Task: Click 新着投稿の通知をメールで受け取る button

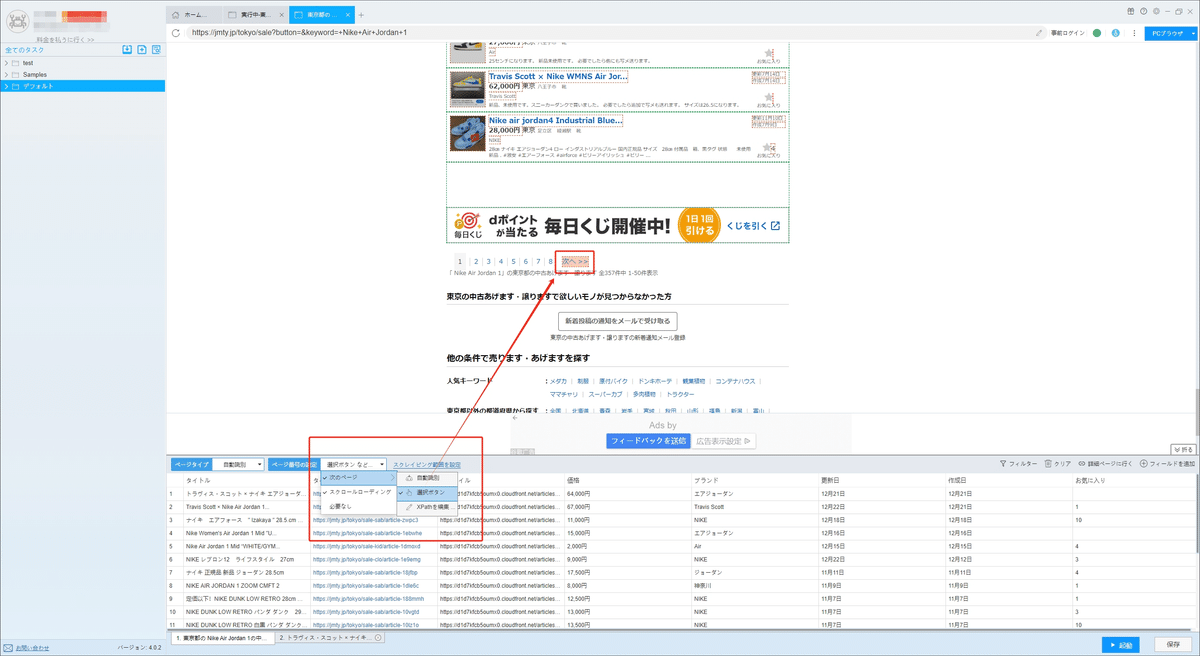Action: click(619, 321)
